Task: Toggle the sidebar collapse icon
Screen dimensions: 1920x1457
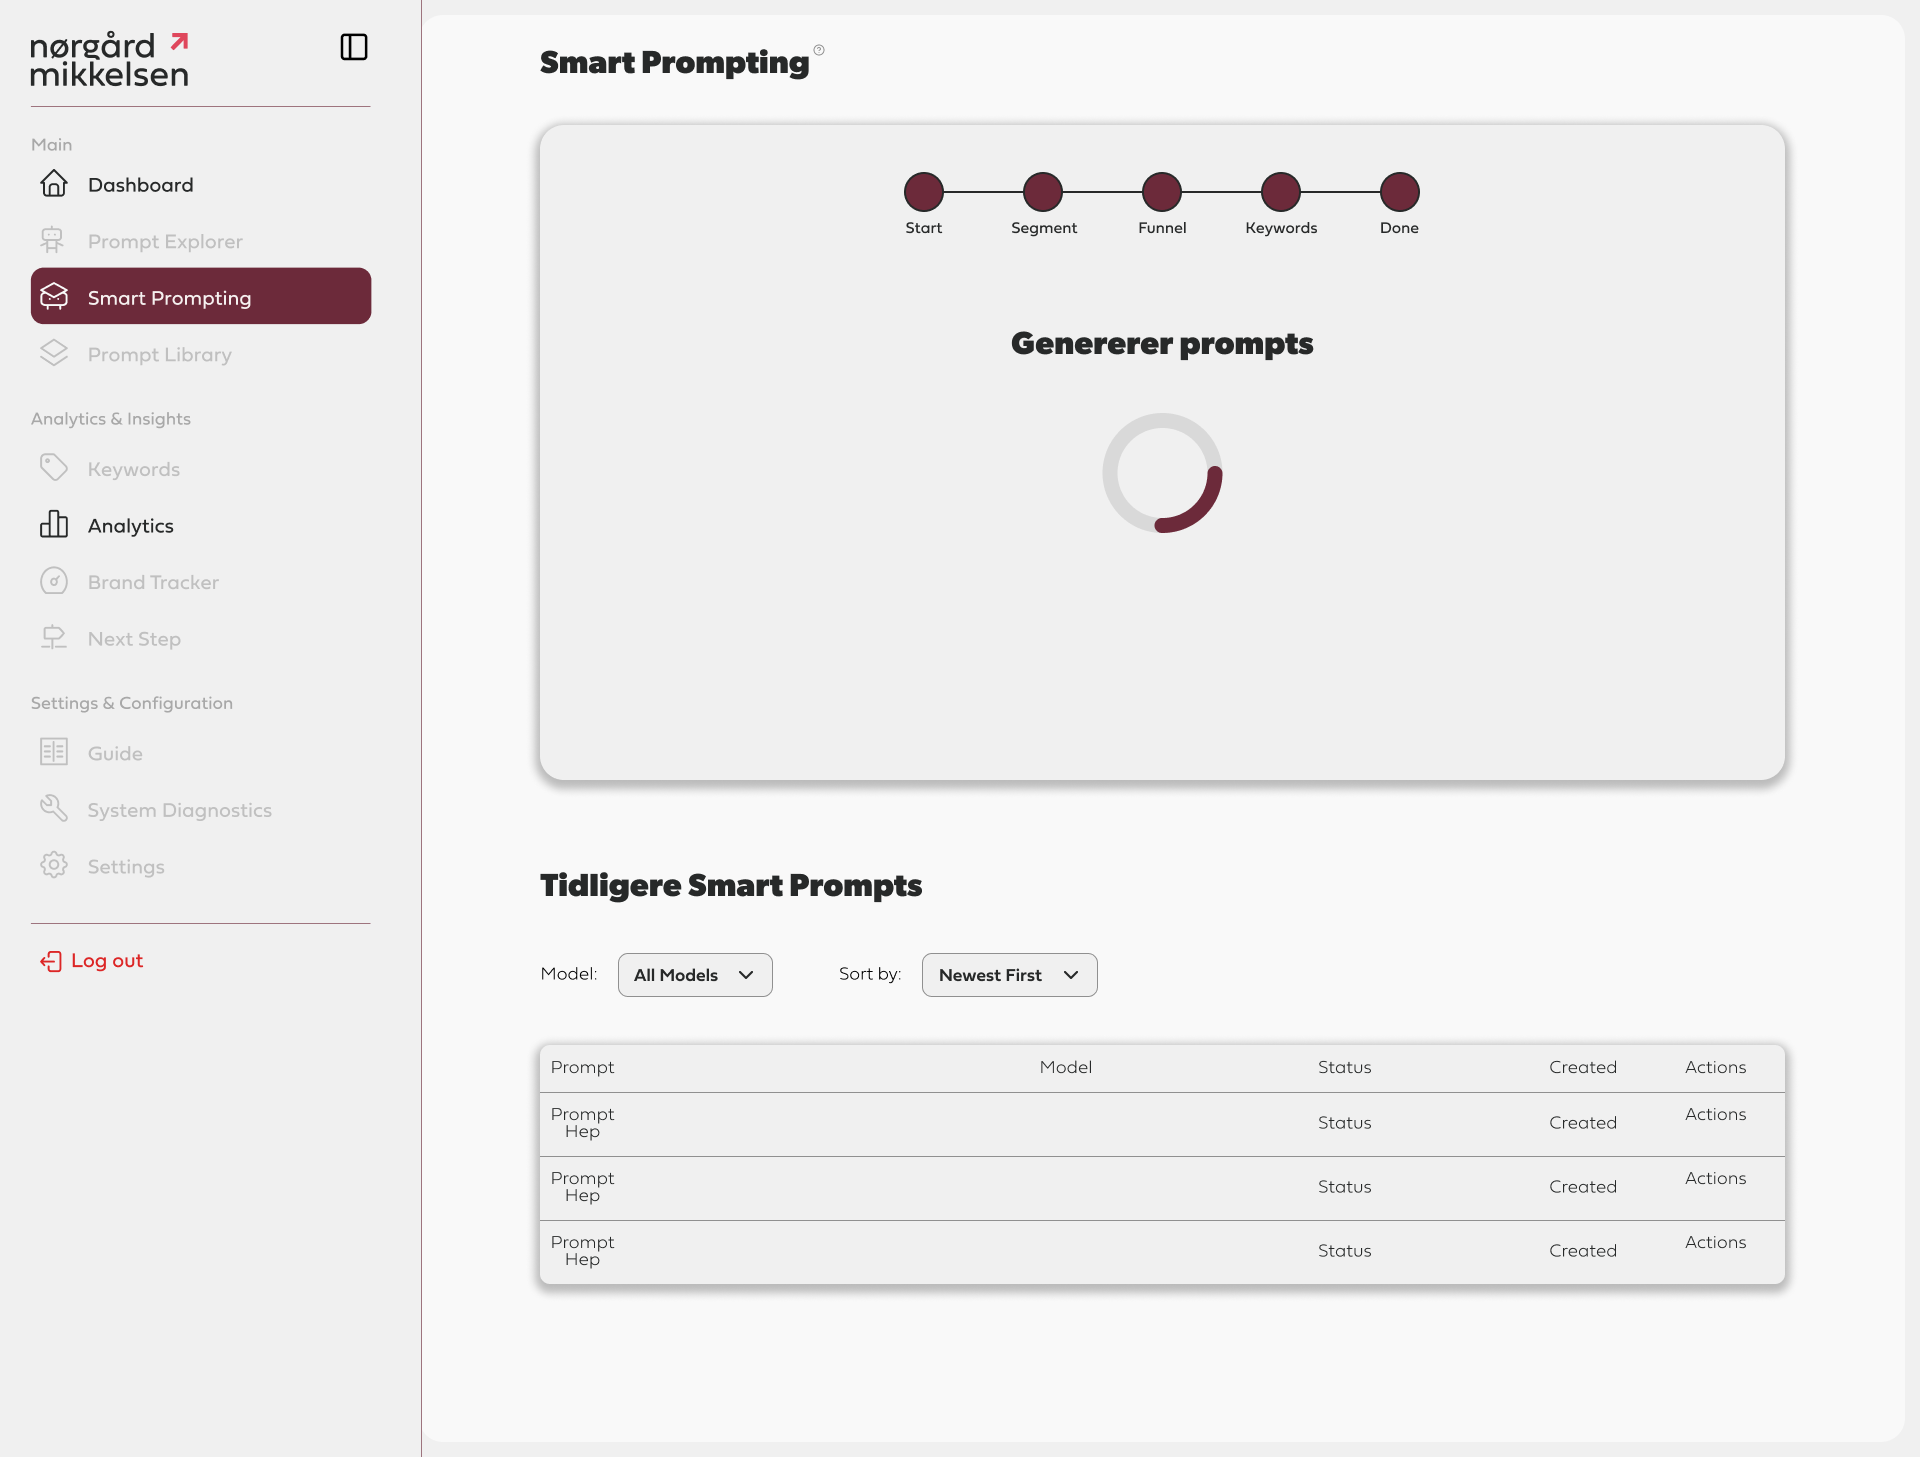Action: 354,47
